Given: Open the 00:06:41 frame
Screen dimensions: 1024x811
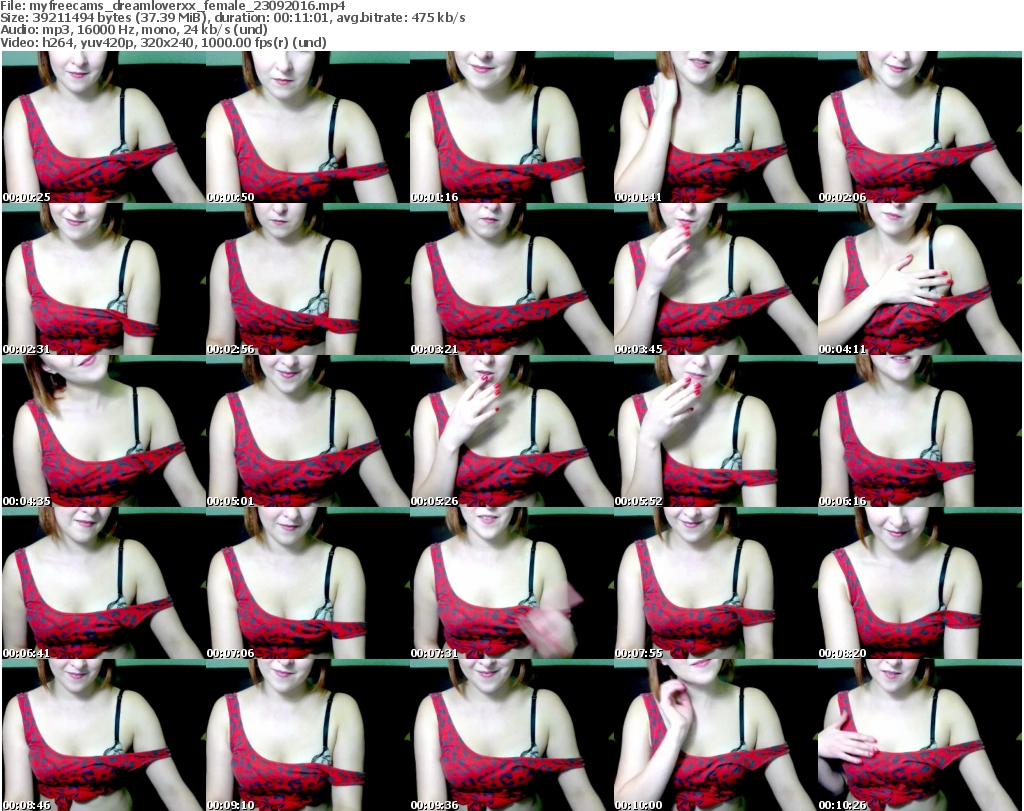Looking at the screenshot, I should coord(103,584).
